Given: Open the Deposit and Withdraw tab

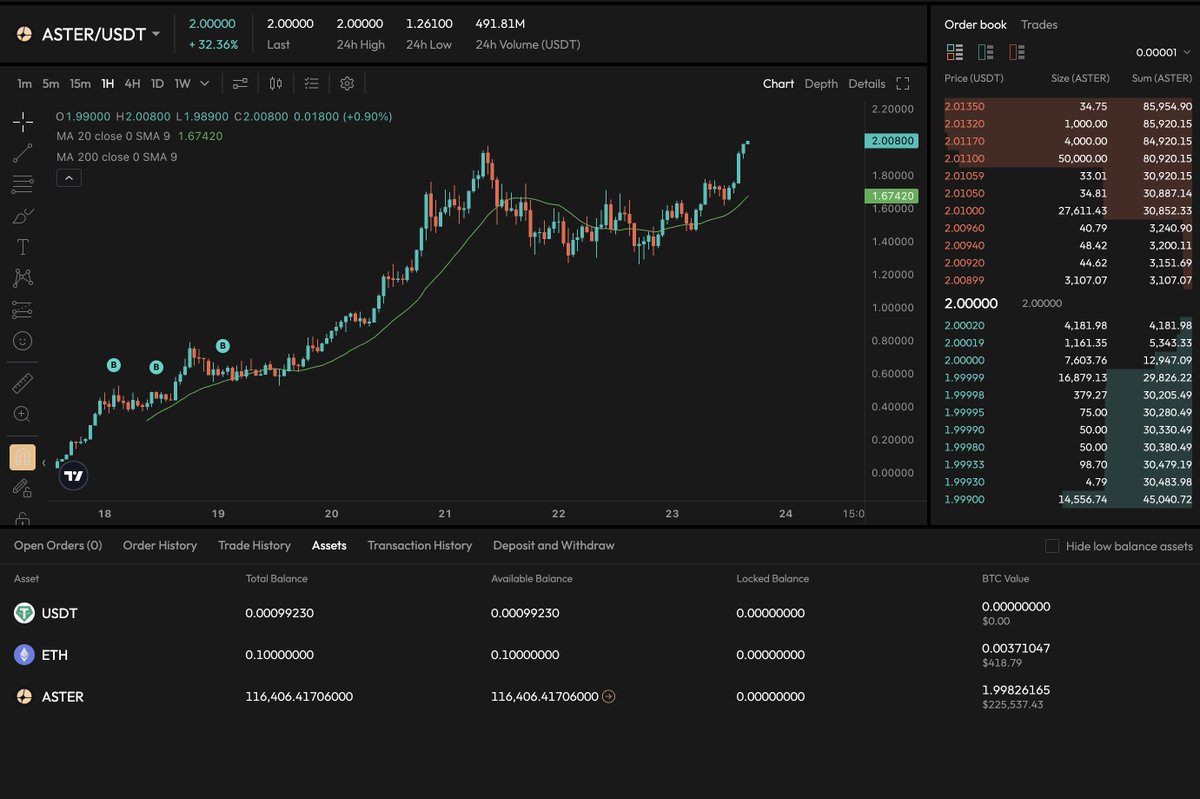Looking at the screenshot, I should click(554, 546).
